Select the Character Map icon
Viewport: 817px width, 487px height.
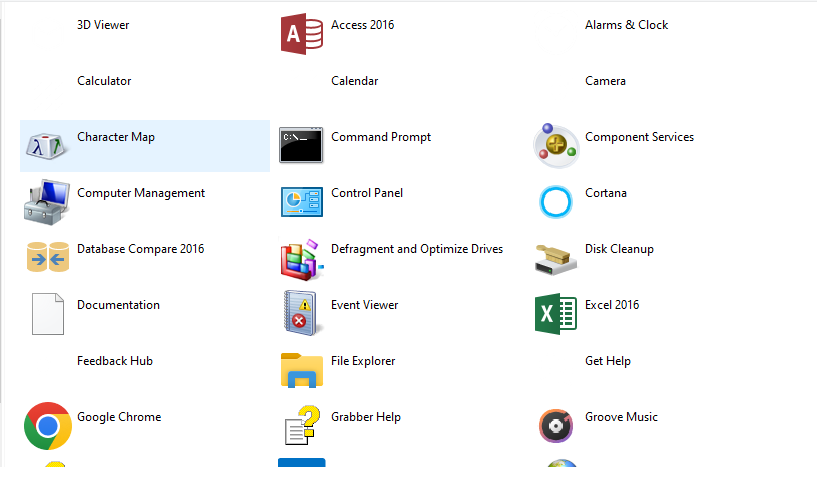tap(47, 146)
